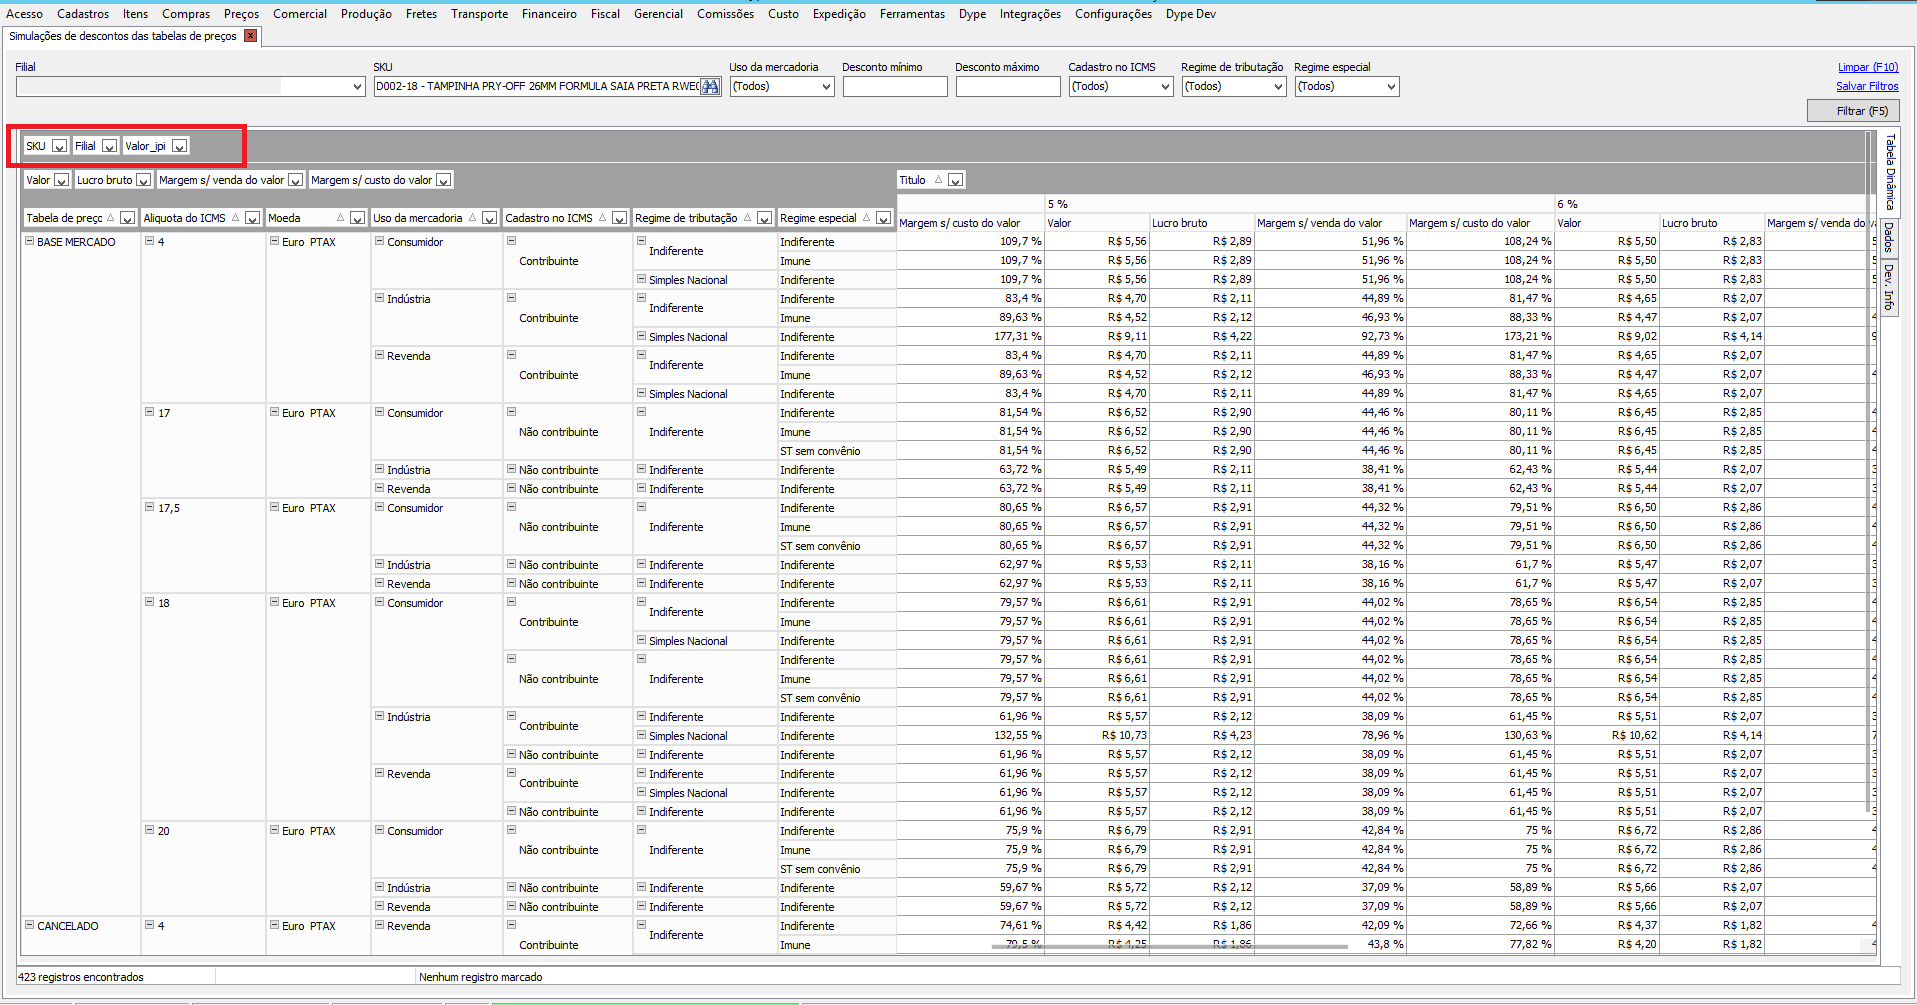The height and width of the screenshot is (1005, 1917).
Task: Open Cadastro no ICMS filter dropdown
Action: coord(1120,87)
